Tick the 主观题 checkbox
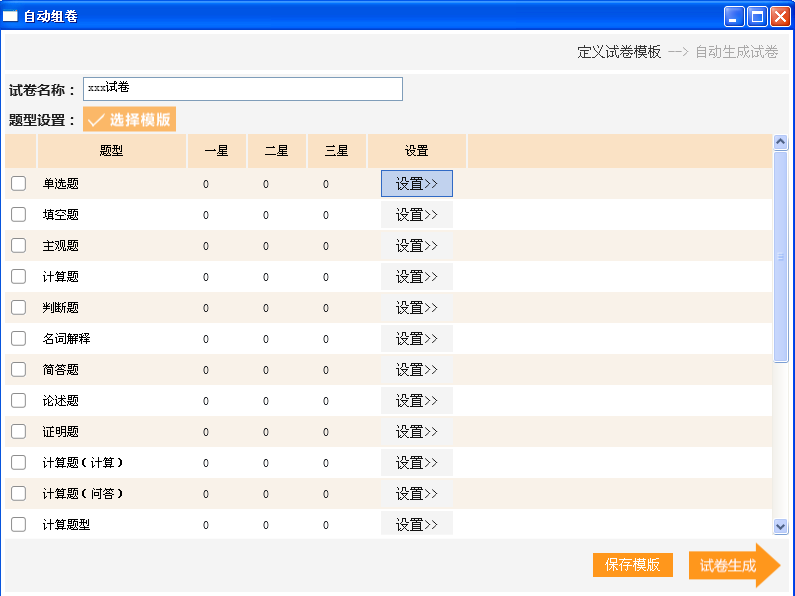Image resolution: width=795 pixels, height=596 pixels. [19, 245]
